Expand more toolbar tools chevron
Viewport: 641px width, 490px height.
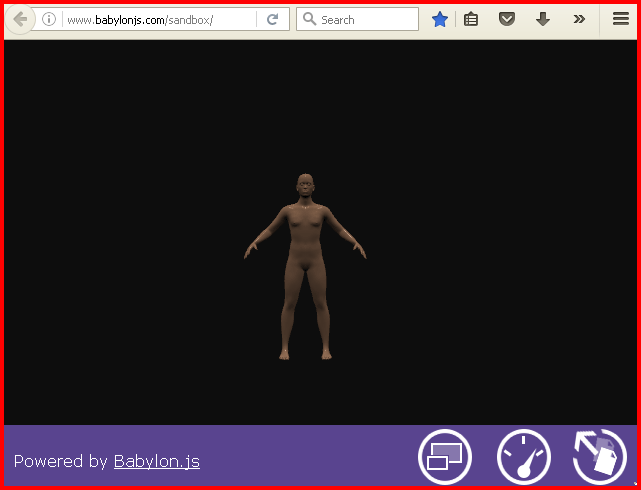click(579, 19)
